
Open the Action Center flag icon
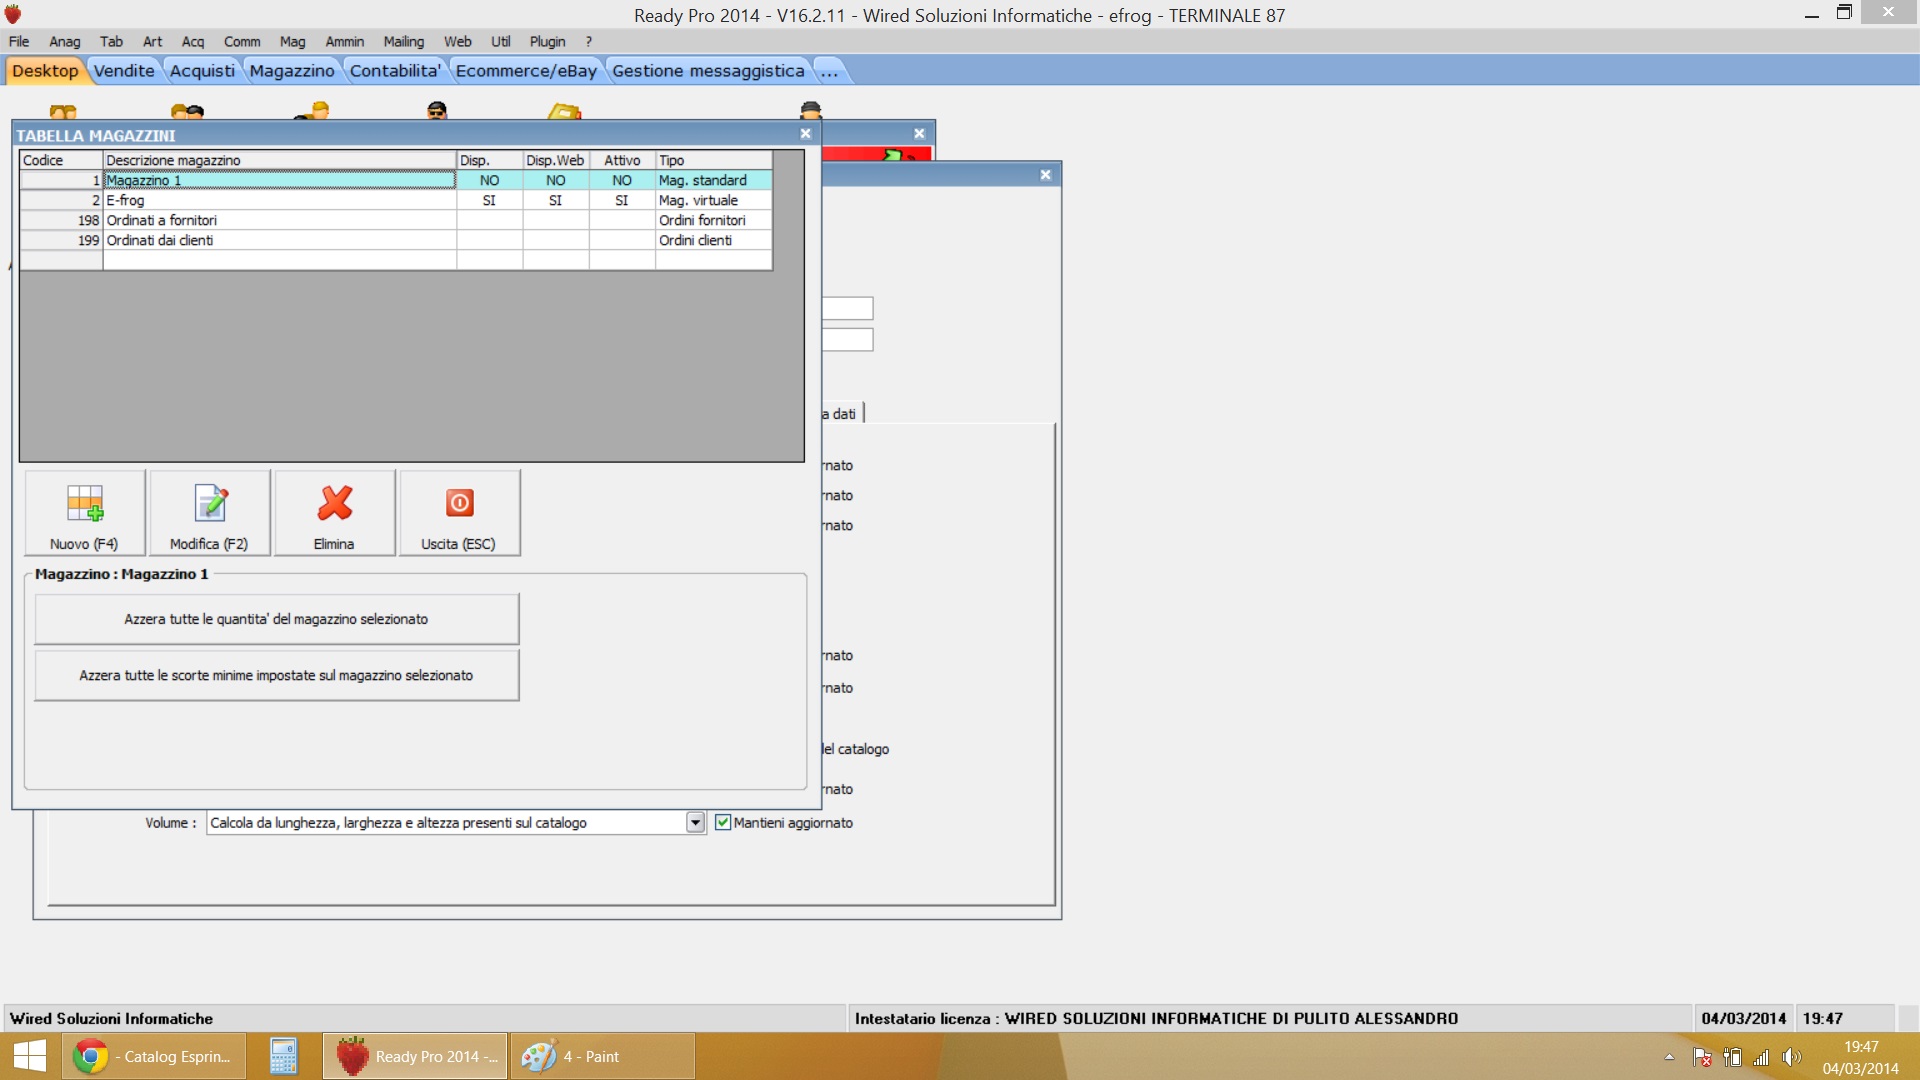tap(1702, 1057)
